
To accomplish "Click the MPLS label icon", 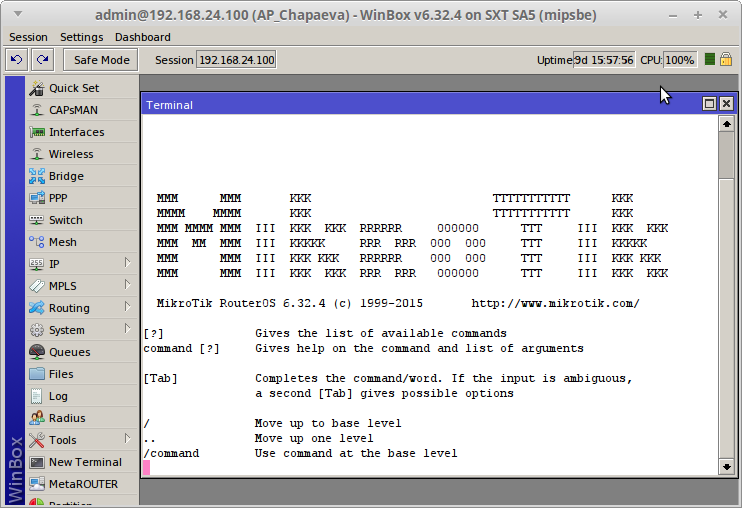I will [x=36, y=286].
